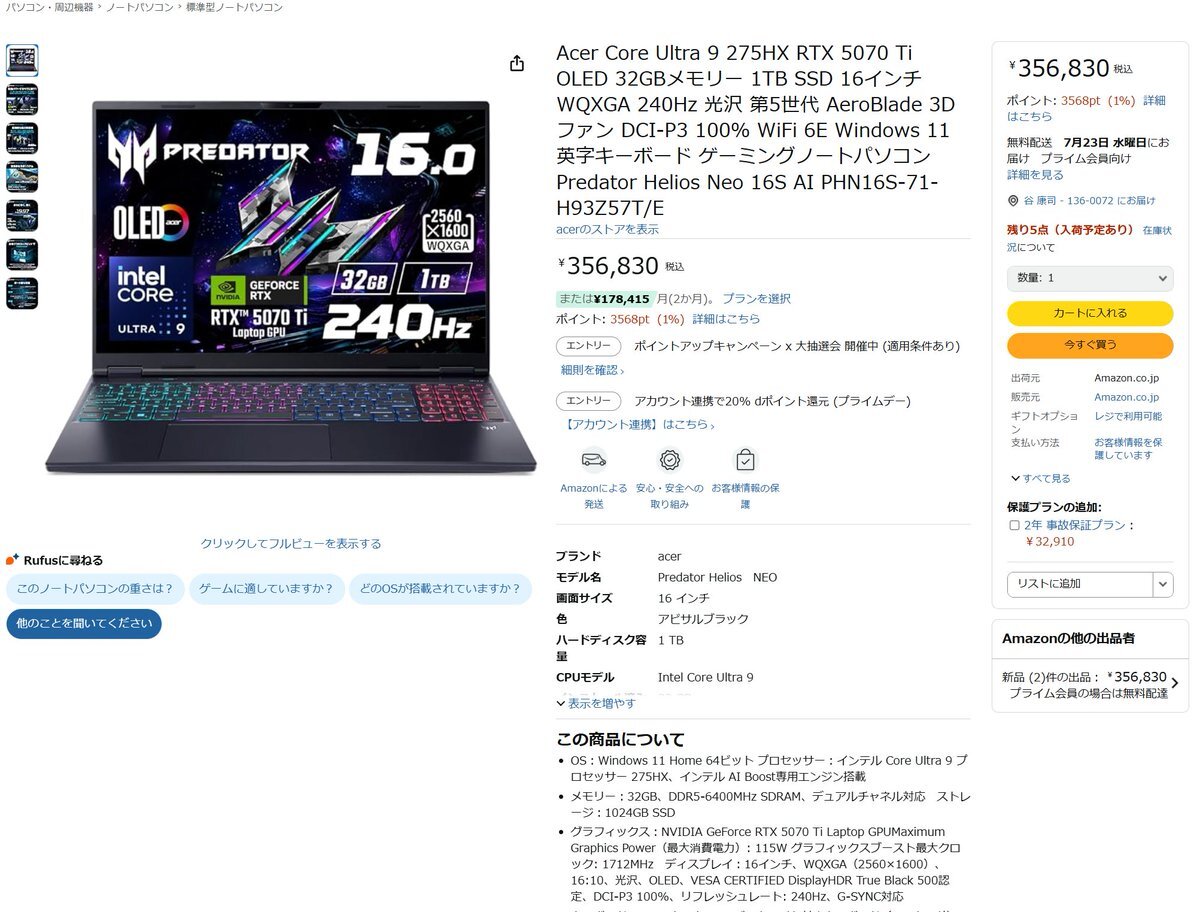Check the 2年 事故保証プラン checkbox

1014,525
